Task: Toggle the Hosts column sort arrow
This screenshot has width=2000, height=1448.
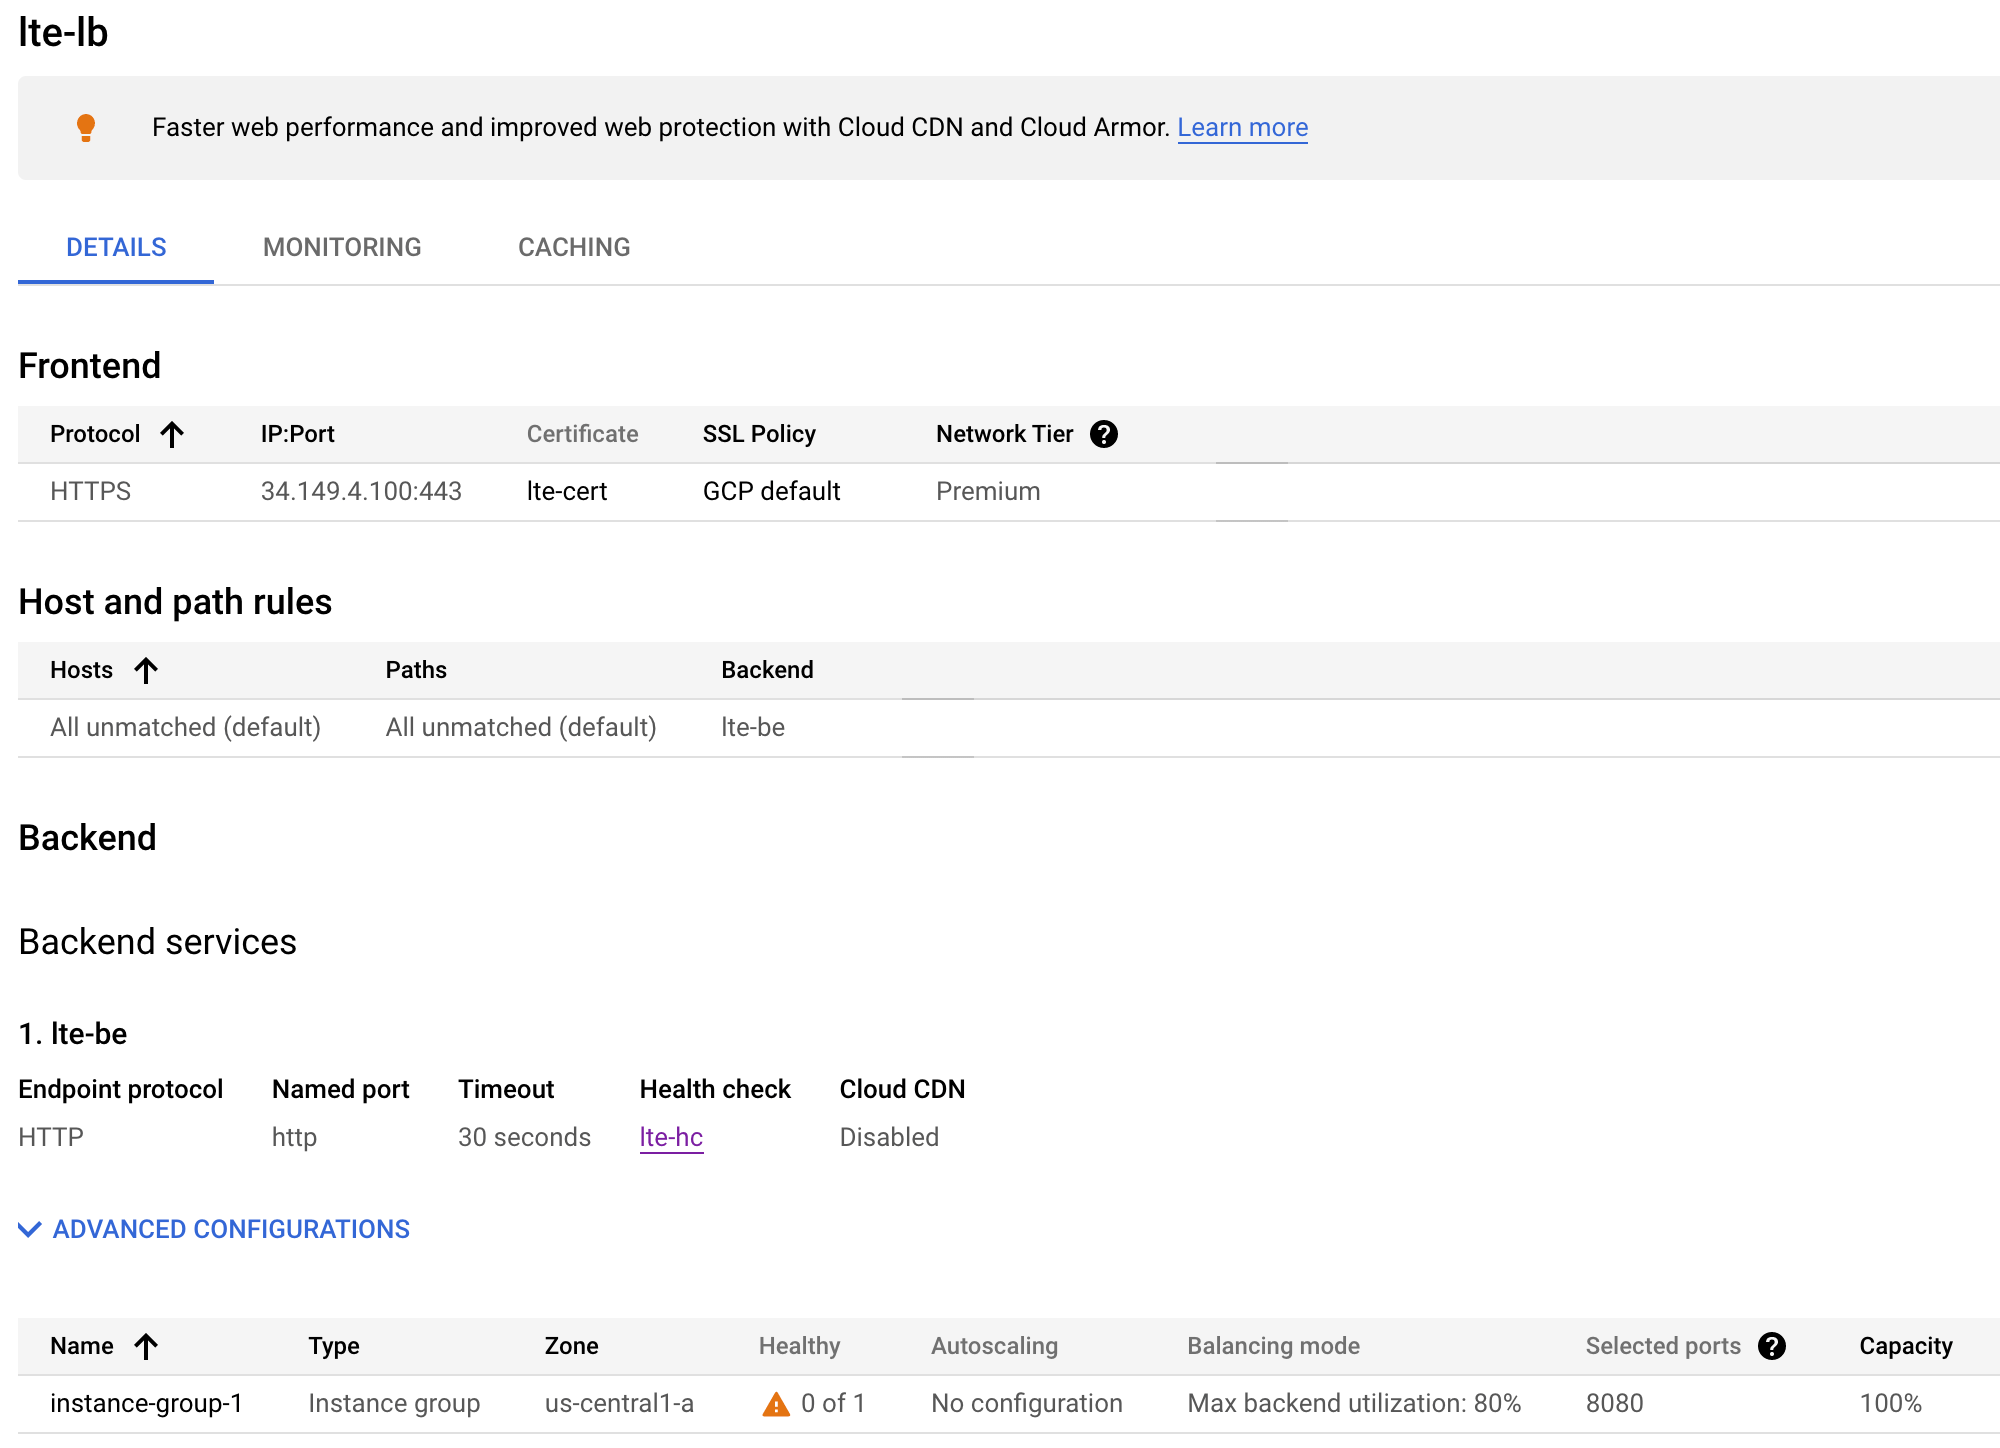Action: (146, 669)
